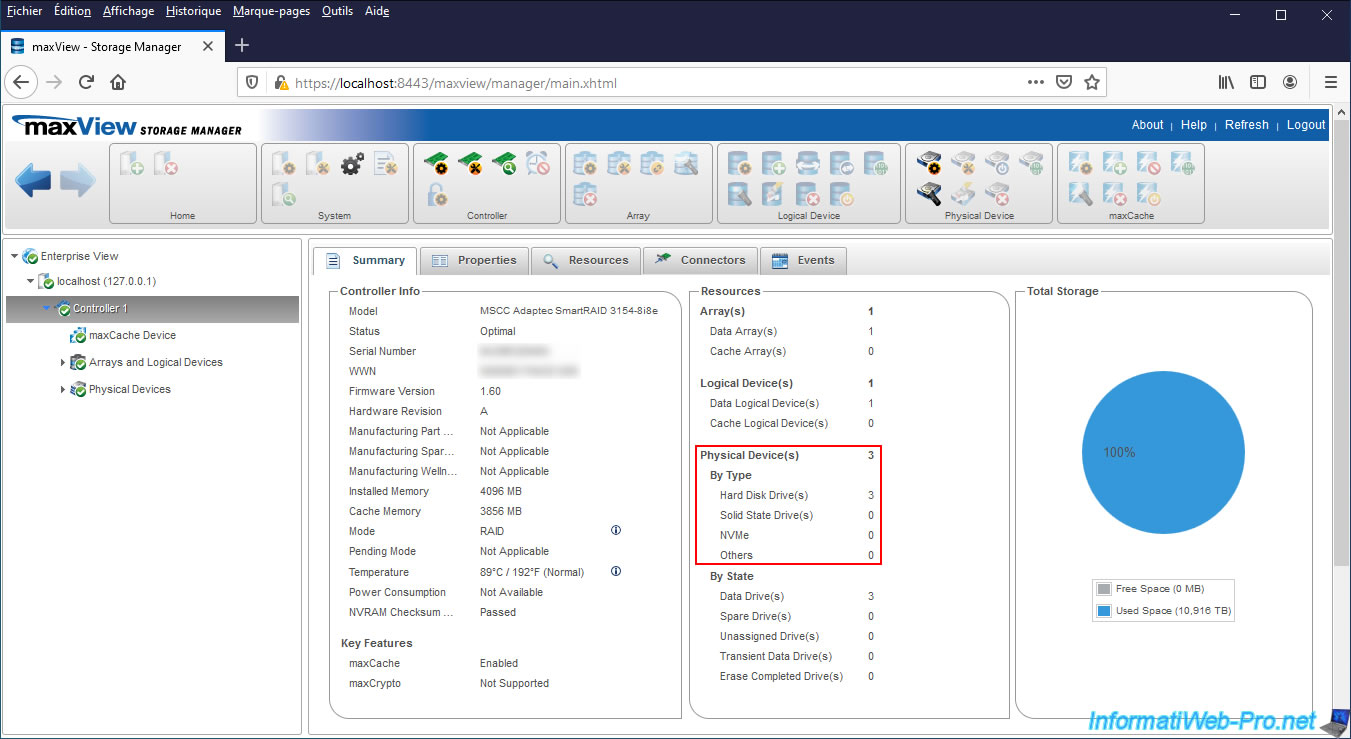Click the blue back navigation arrow in maxView
This screenshot has height=739, width=1351.
click(33, 182)
